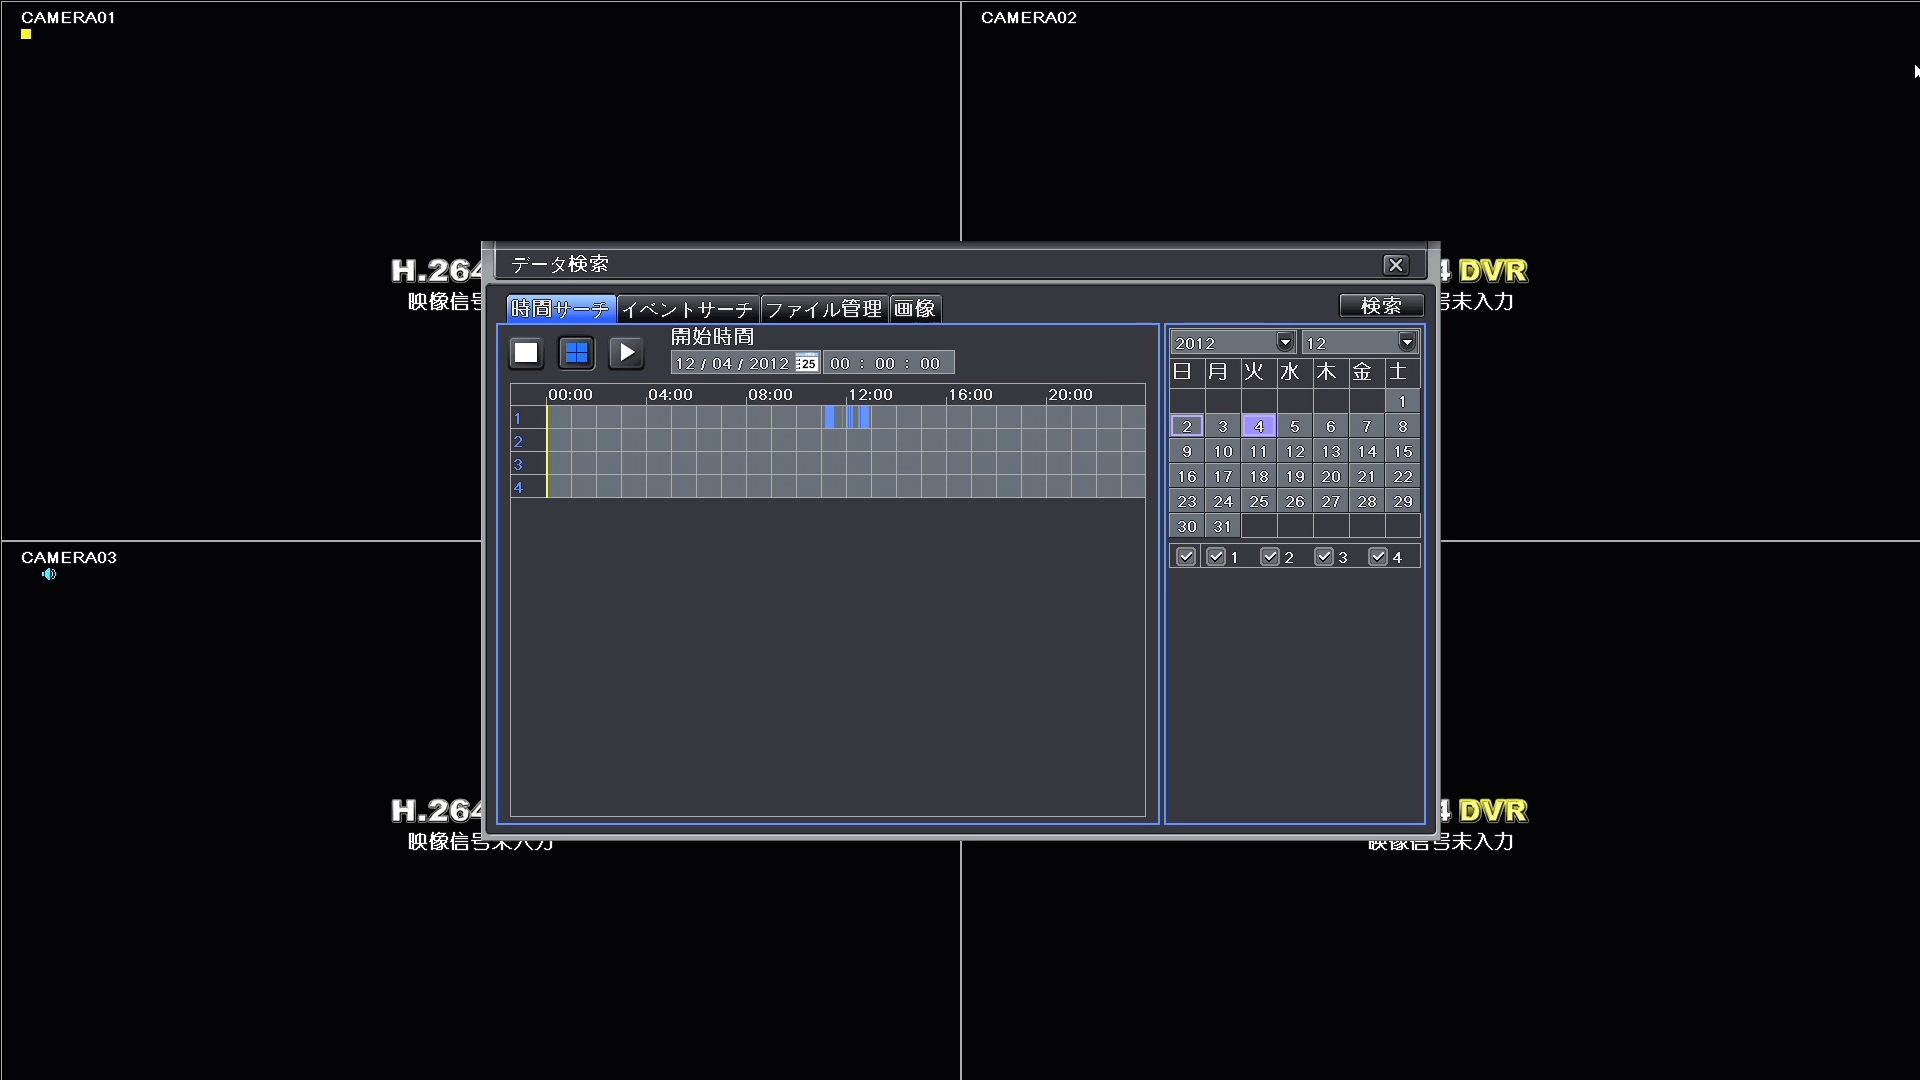The width and height of the screenshot is (1920, 1080).
Task: Close the データ検索 dialog
Action: (1395, 265)
